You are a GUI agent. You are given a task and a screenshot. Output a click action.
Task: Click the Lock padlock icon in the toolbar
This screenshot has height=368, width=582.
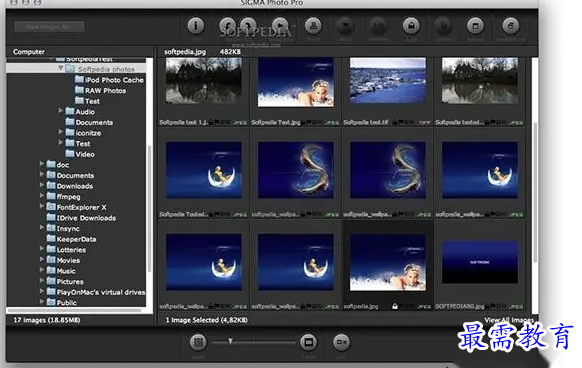411,26
